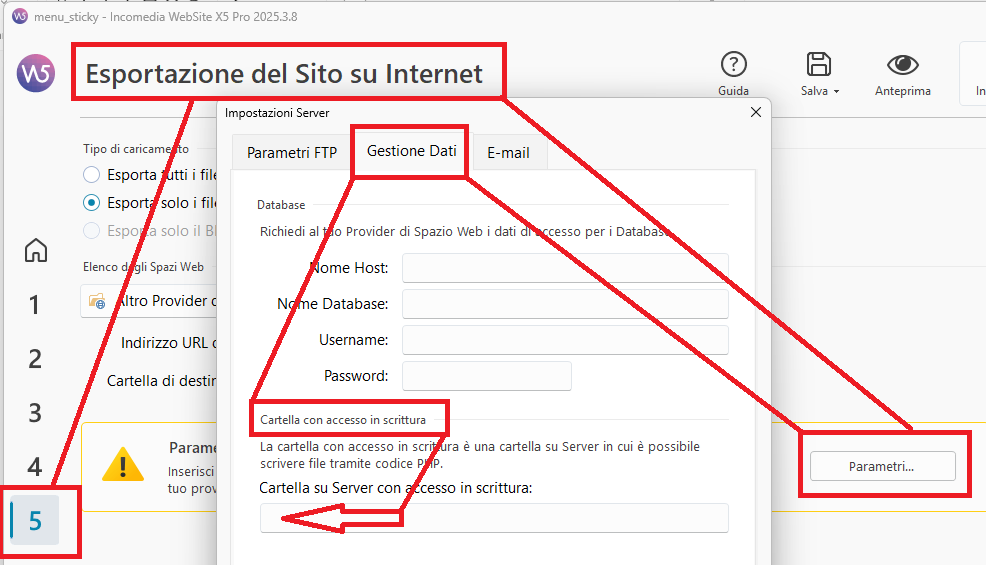
Task: Jump to step 3 in sidebar
Action: (x=35, y=413)
